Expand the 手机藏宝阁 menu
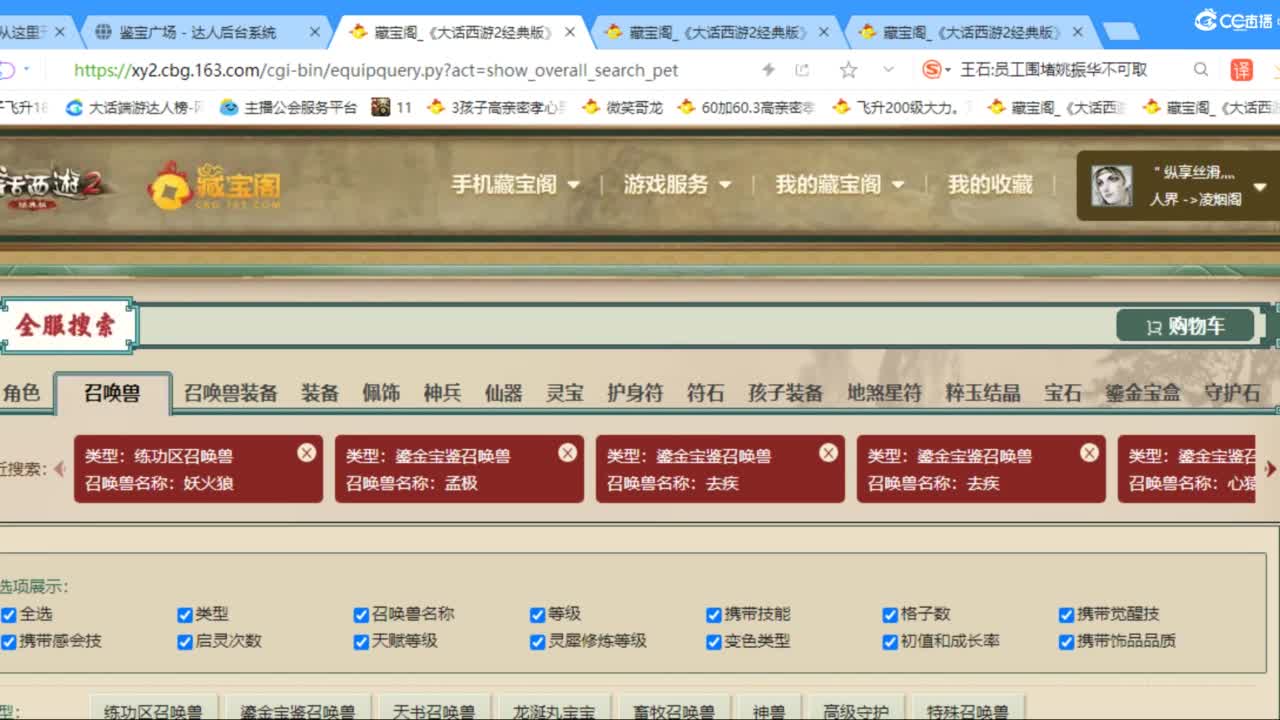 (x=515, y=184)
